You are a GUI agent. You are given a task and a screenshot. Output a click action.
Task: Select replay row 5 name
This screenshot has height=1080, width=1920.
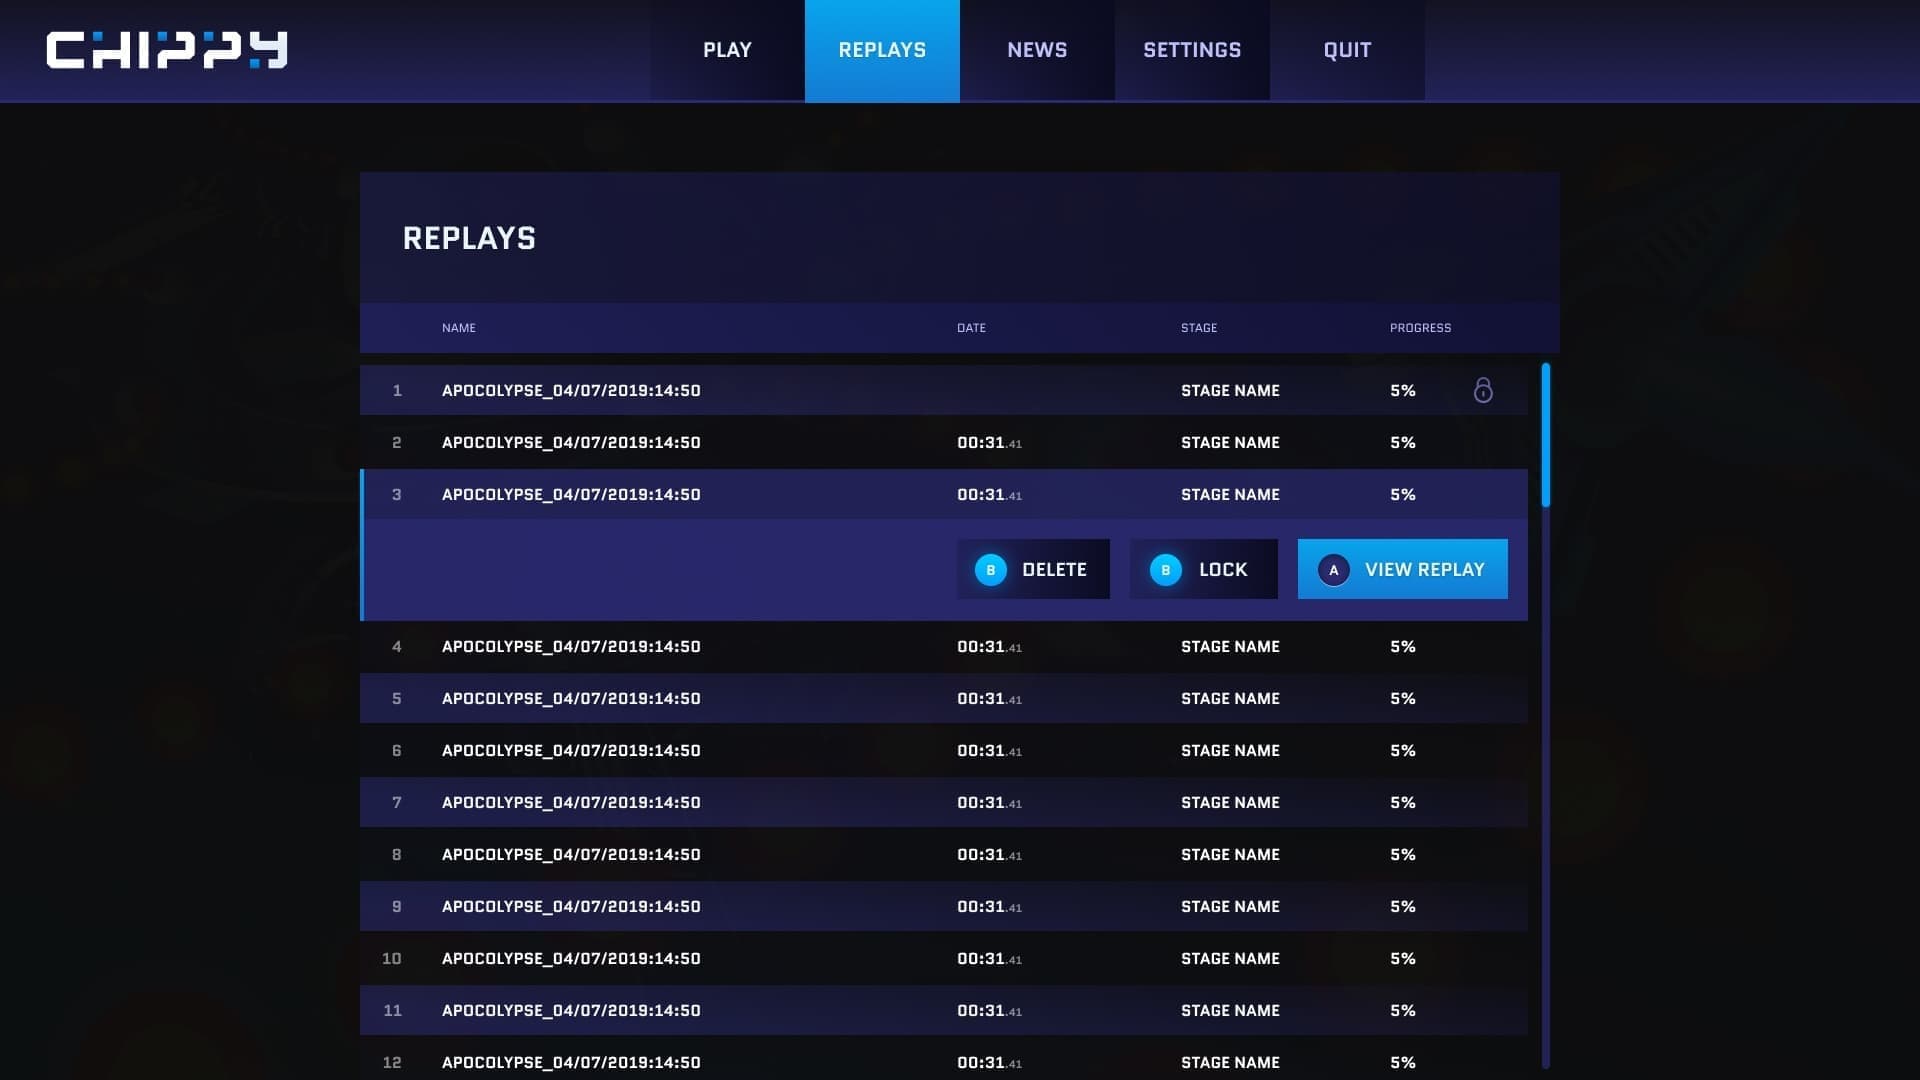pyautogui.click(x=571, y=698)
